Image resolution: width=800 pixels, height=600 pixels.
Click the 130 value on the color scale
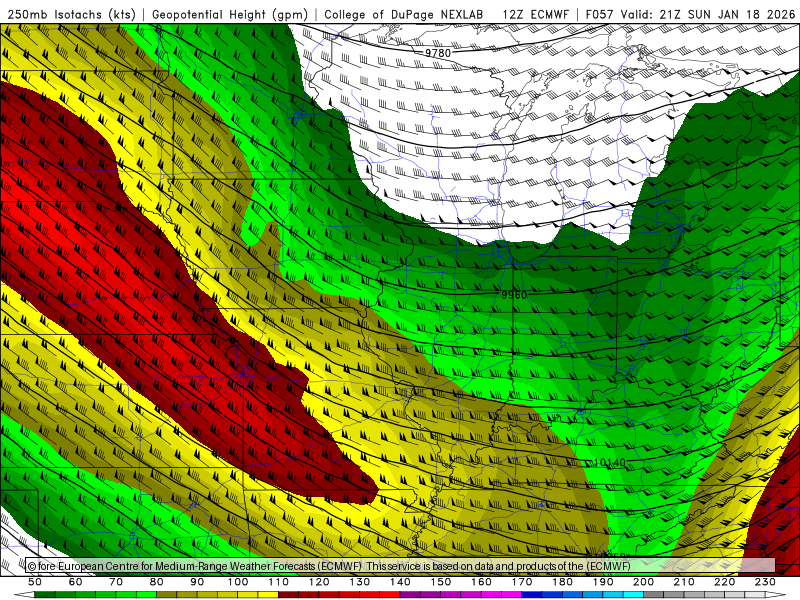360,582
